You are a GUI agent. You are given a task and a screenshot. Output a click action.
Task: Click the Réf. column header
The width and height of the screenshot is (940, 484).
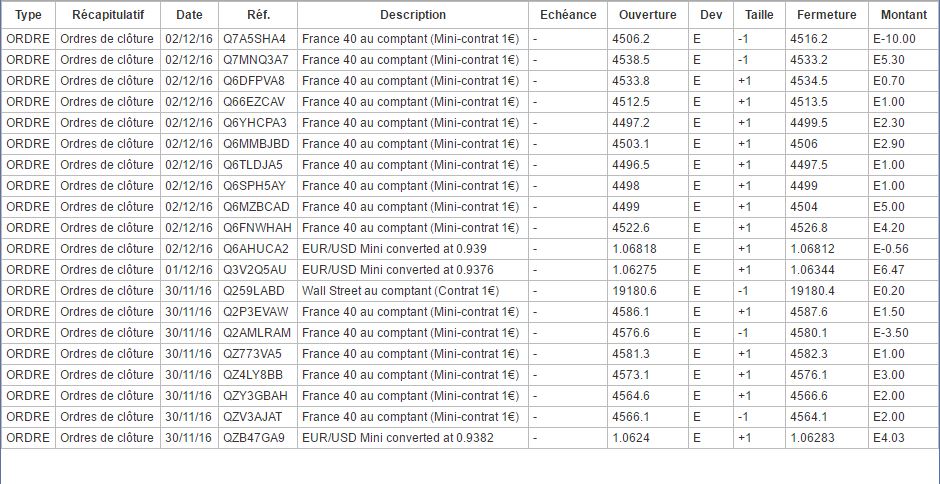[257, 15]
